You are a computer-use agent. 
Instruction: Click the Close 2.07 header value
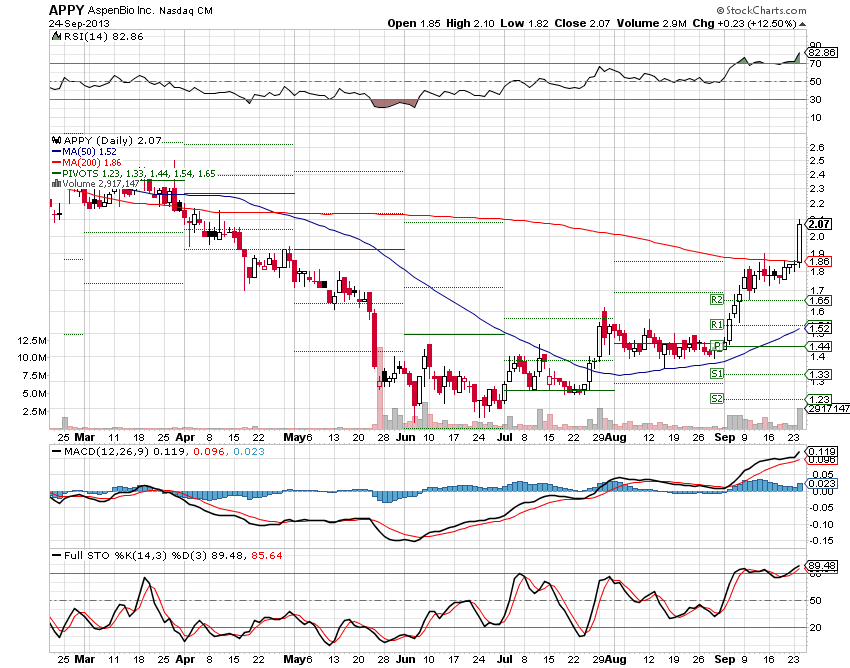582,23
